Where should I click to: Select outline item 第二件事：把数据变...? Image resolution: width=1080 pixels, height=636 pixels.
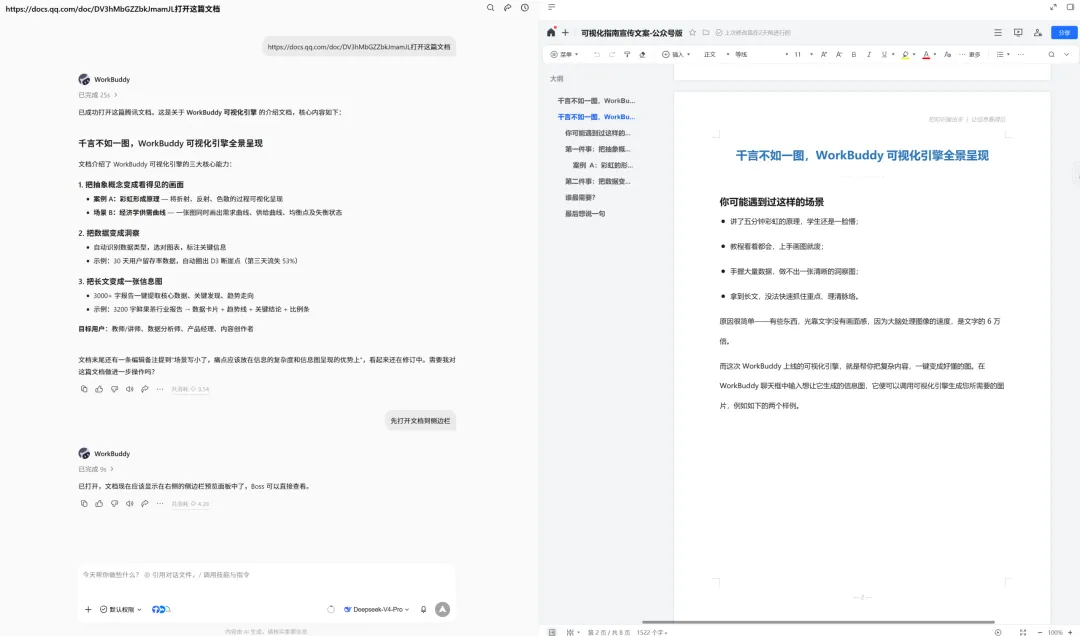coord(597,181)
